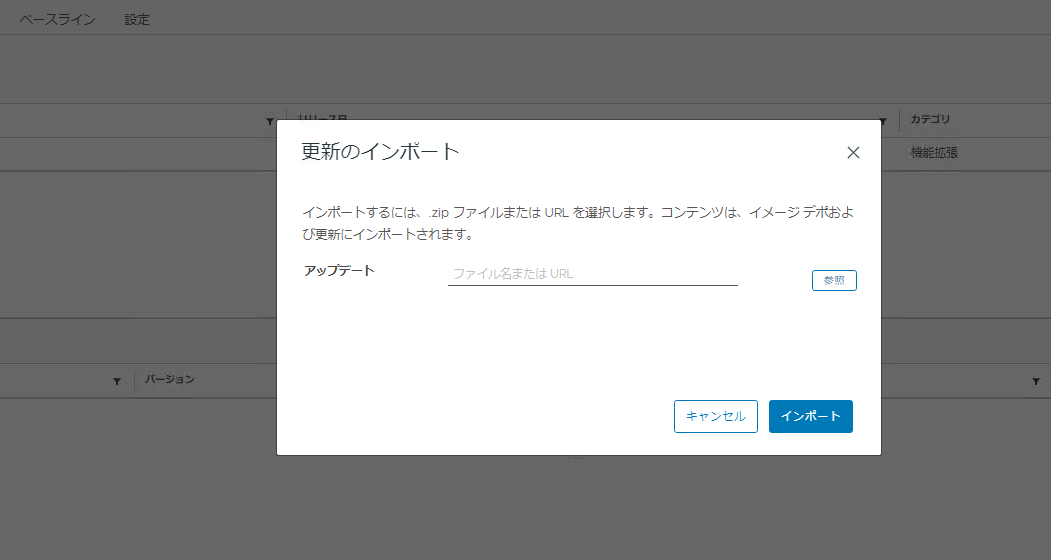This screenshot has width=1051, height=560.
Task: Confirm with the インポート button
Action: 810,416
